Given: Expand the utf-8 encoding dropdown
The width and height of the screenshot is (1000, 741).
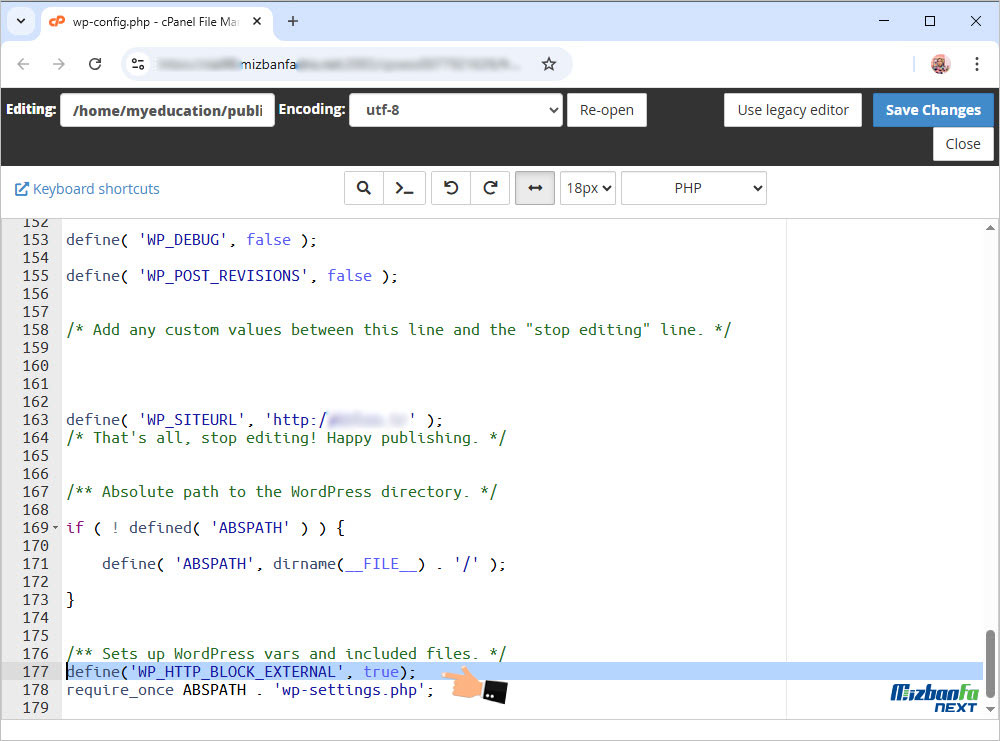Looking at the screenshot, I should 455,110.
